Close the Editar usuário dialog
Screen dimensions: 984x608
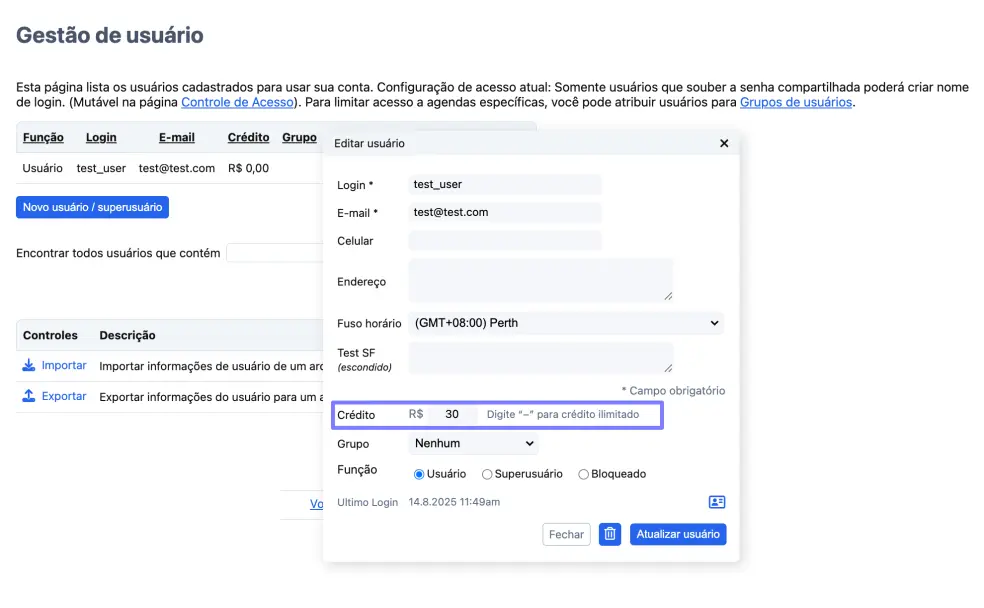click(x=724, y=143)
